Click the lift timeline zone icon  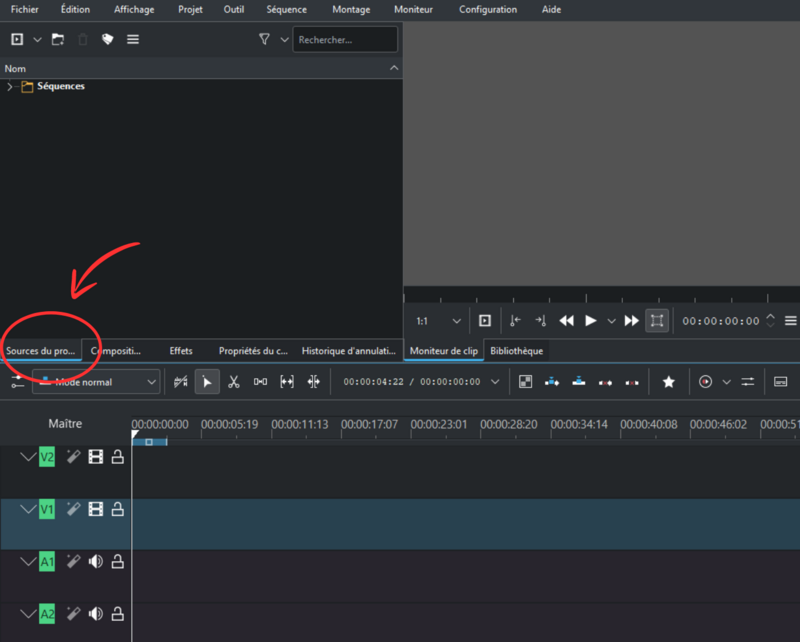point(632,382)
